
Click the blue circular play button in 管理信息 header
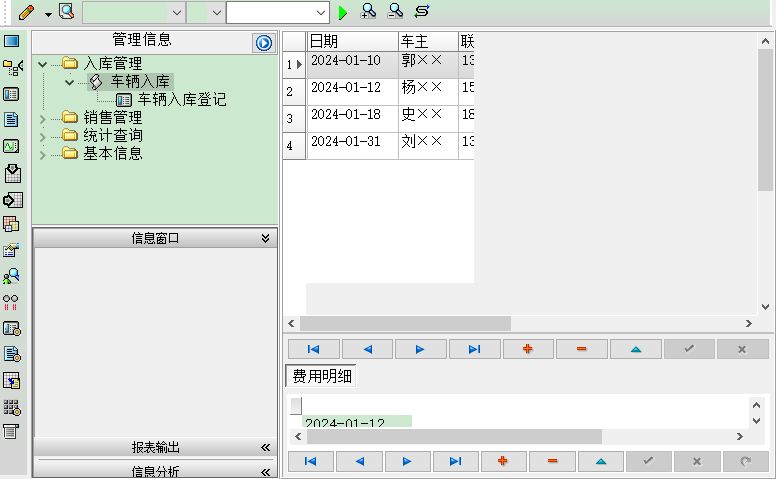click(264, 43)
